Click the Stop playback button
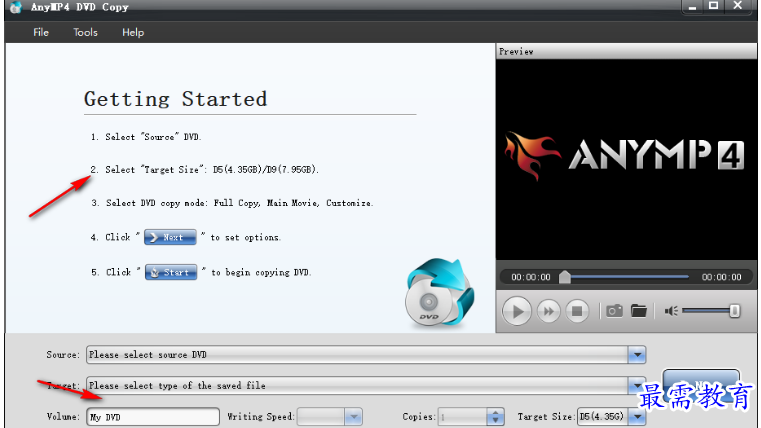This screenshot has height=428, width=761. (x=577, y=311)
